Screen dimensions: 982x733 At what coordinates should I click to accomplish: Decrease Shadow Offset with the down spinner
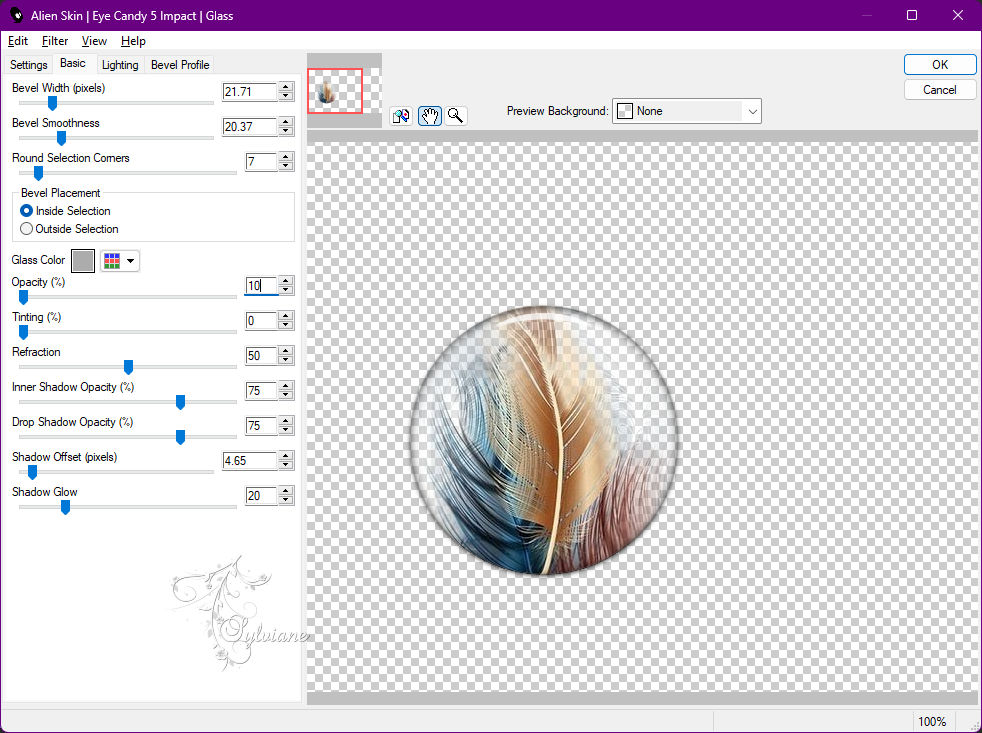tap(286, 465)
